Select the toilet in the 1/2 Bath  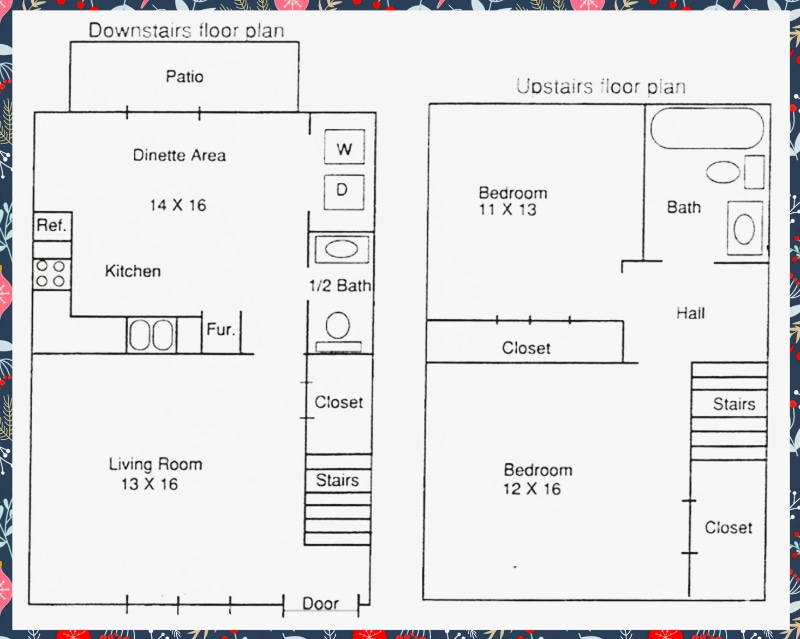coord(336,327)
